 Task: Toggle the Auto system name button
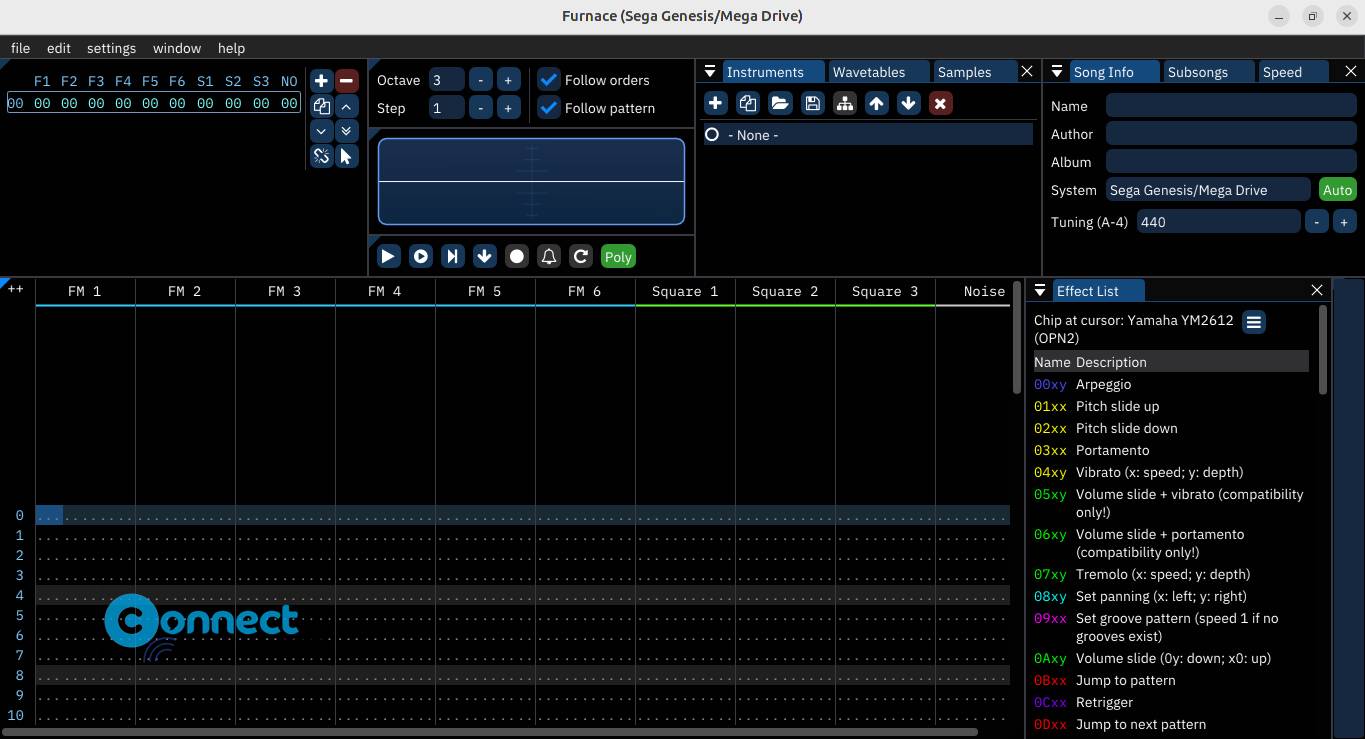coord(1337,190)
